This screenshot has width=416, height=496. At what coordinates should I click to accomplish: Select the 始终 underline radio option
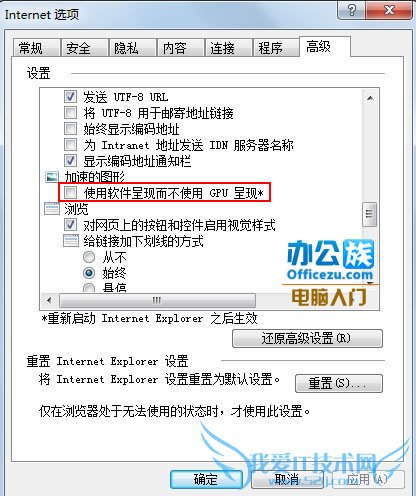(89, 273)
